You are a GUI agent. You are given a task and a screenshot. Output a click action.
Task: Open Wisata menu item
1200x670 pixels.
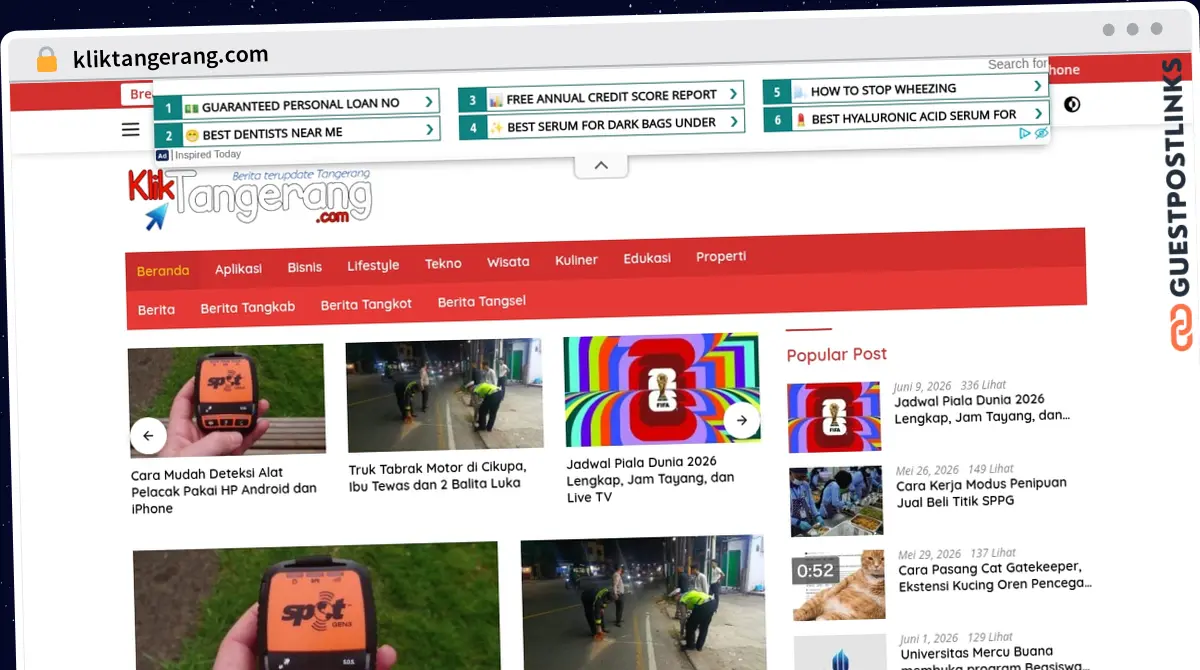coord(508,262)
